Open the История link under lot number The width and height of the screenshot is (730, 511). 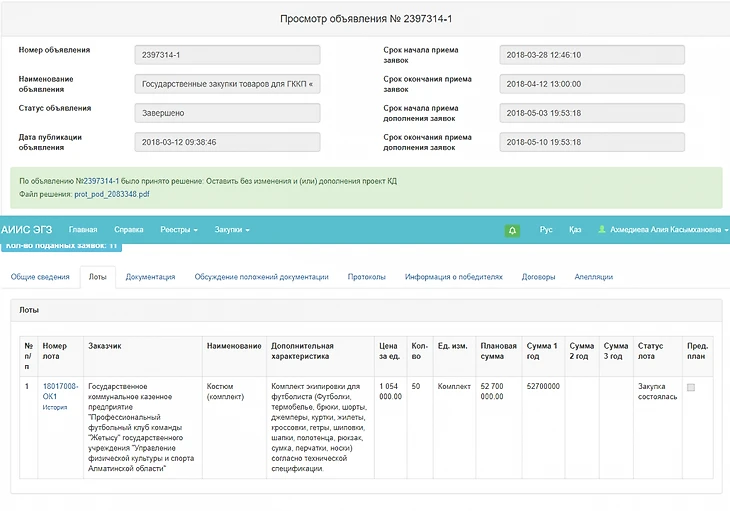point(54,408)
